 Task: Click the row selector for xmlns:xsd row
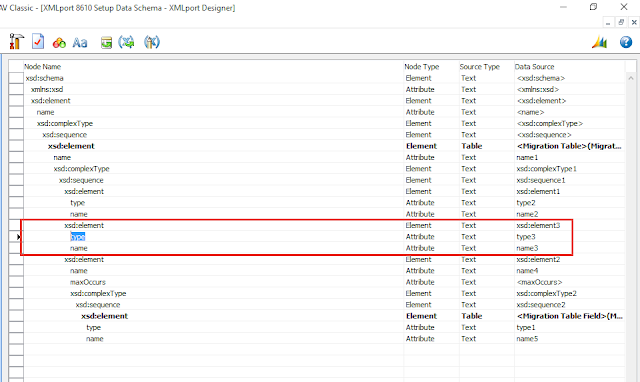16,89
